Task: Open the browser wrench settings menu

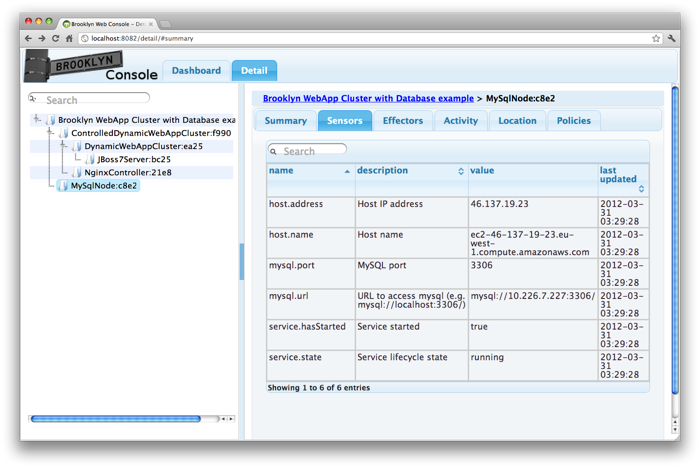Action: (672, 38)
